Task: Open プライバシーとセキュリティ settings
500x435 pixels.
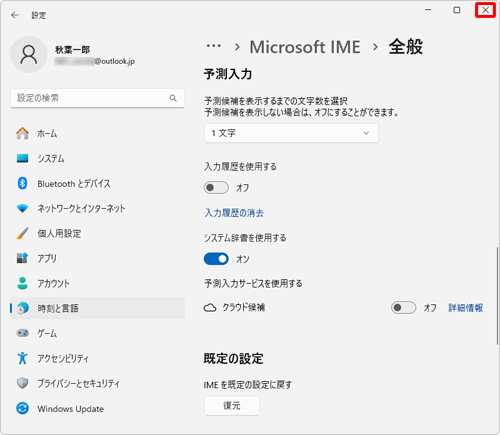Action: click(x=97, y=383)
